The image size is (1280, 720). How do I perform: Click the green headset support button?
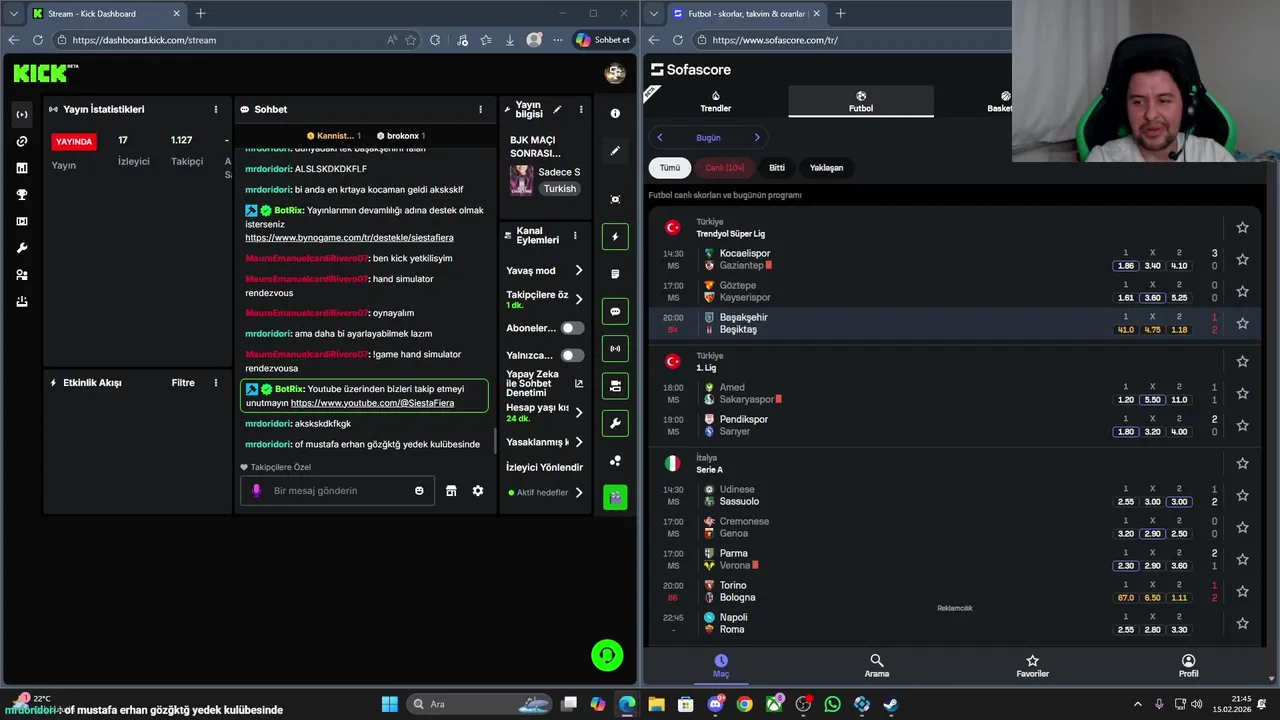[x=607, y=655]
